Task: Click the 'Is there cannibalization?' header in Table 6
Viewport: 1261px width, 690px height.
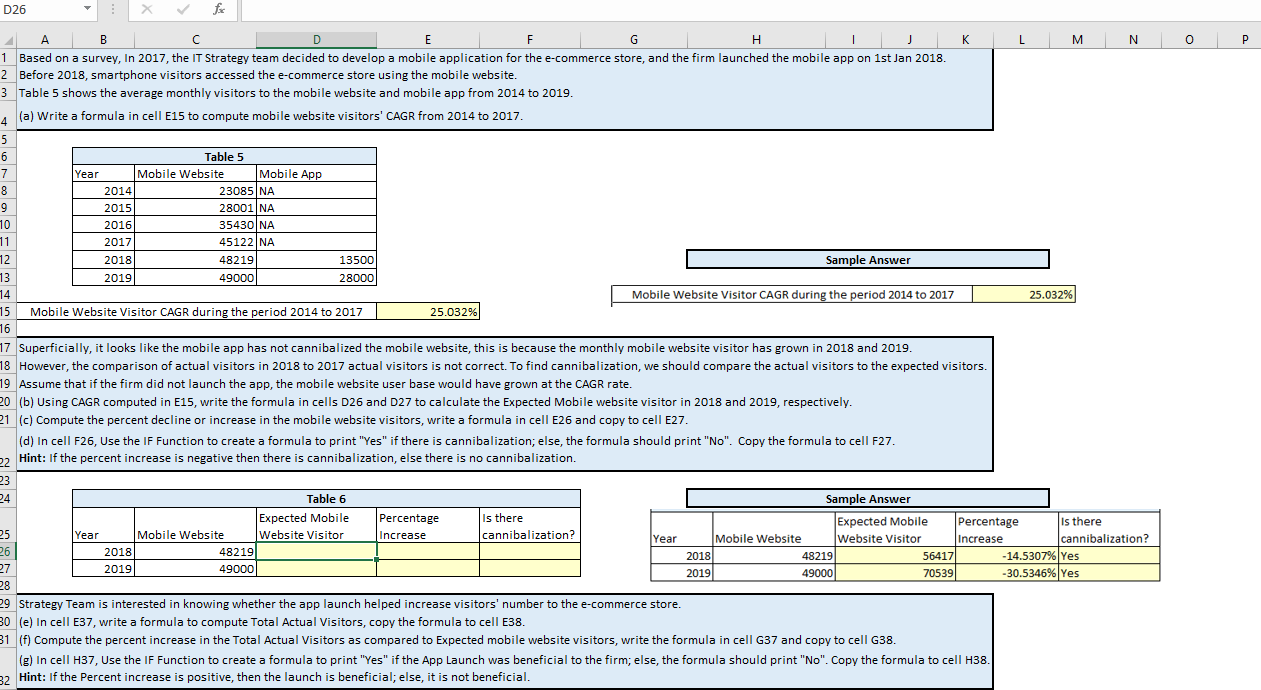Action: point(530,526)
